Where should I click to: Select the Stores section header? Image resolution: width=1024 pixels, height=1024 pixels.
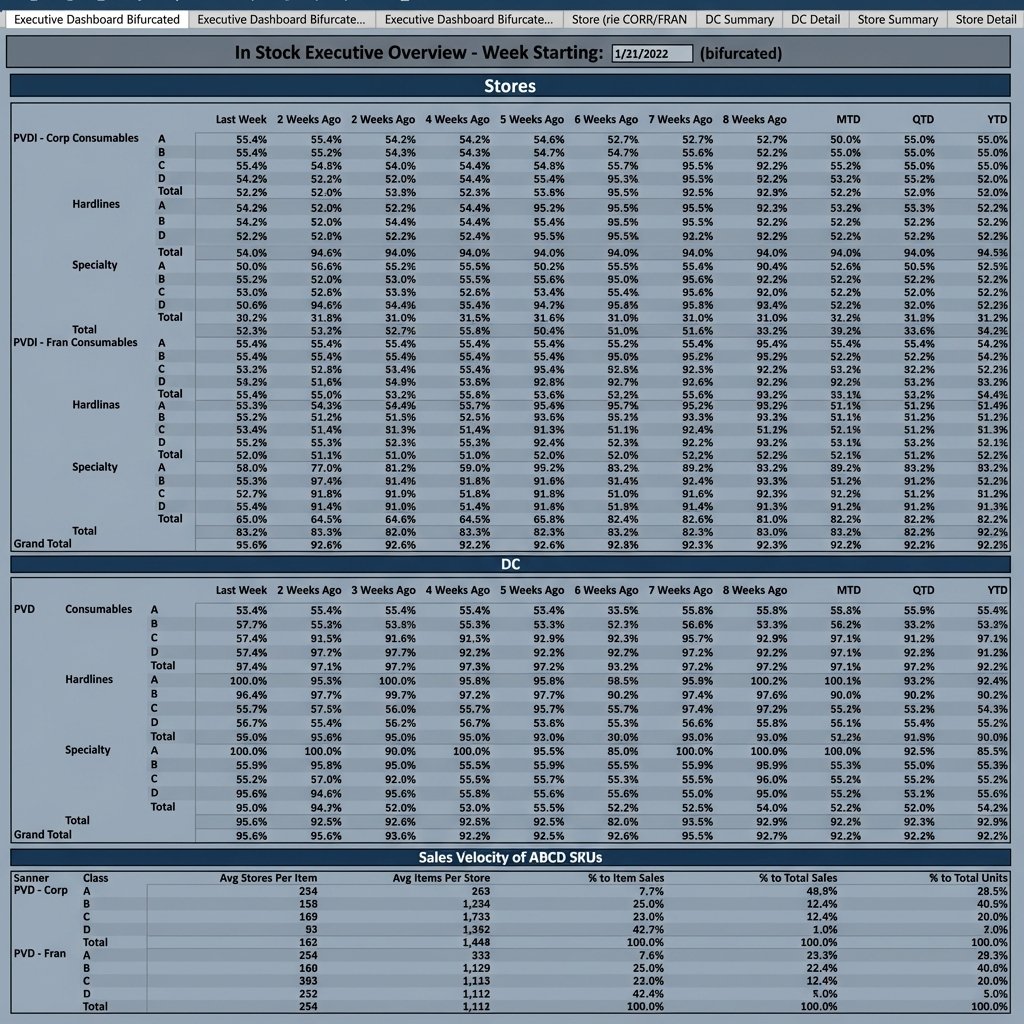coord(511,85)
